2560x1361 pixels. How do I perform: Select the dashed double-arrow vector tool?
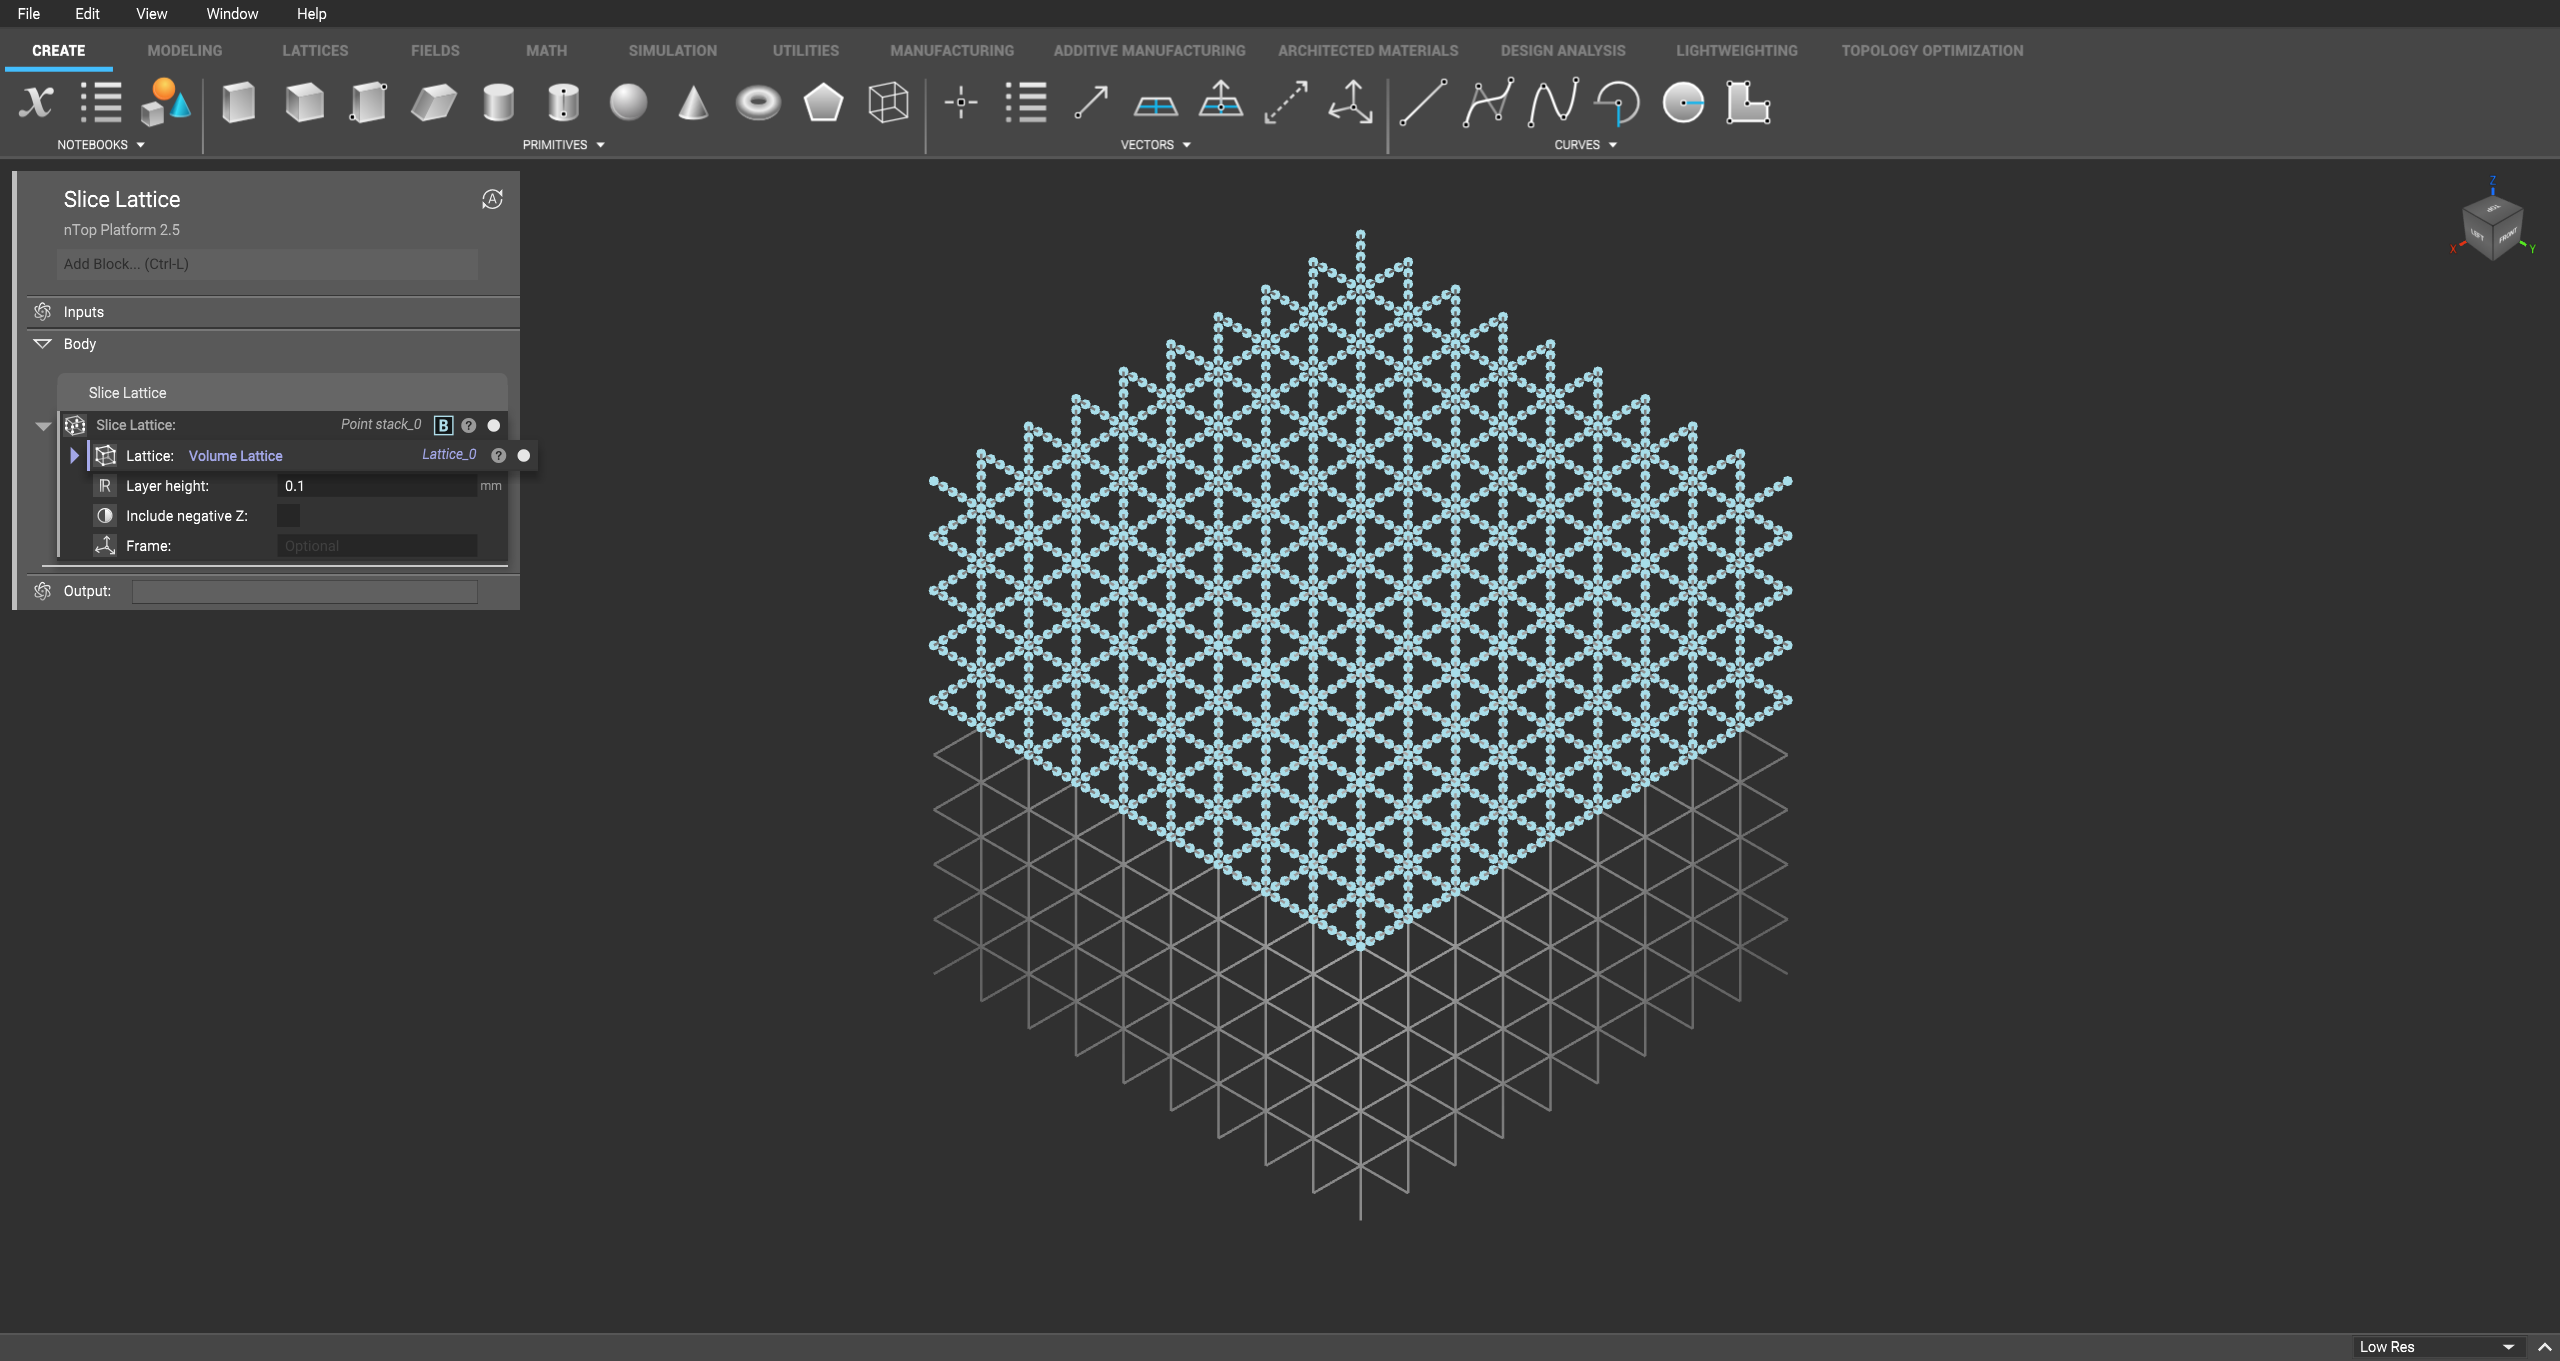1286,102
